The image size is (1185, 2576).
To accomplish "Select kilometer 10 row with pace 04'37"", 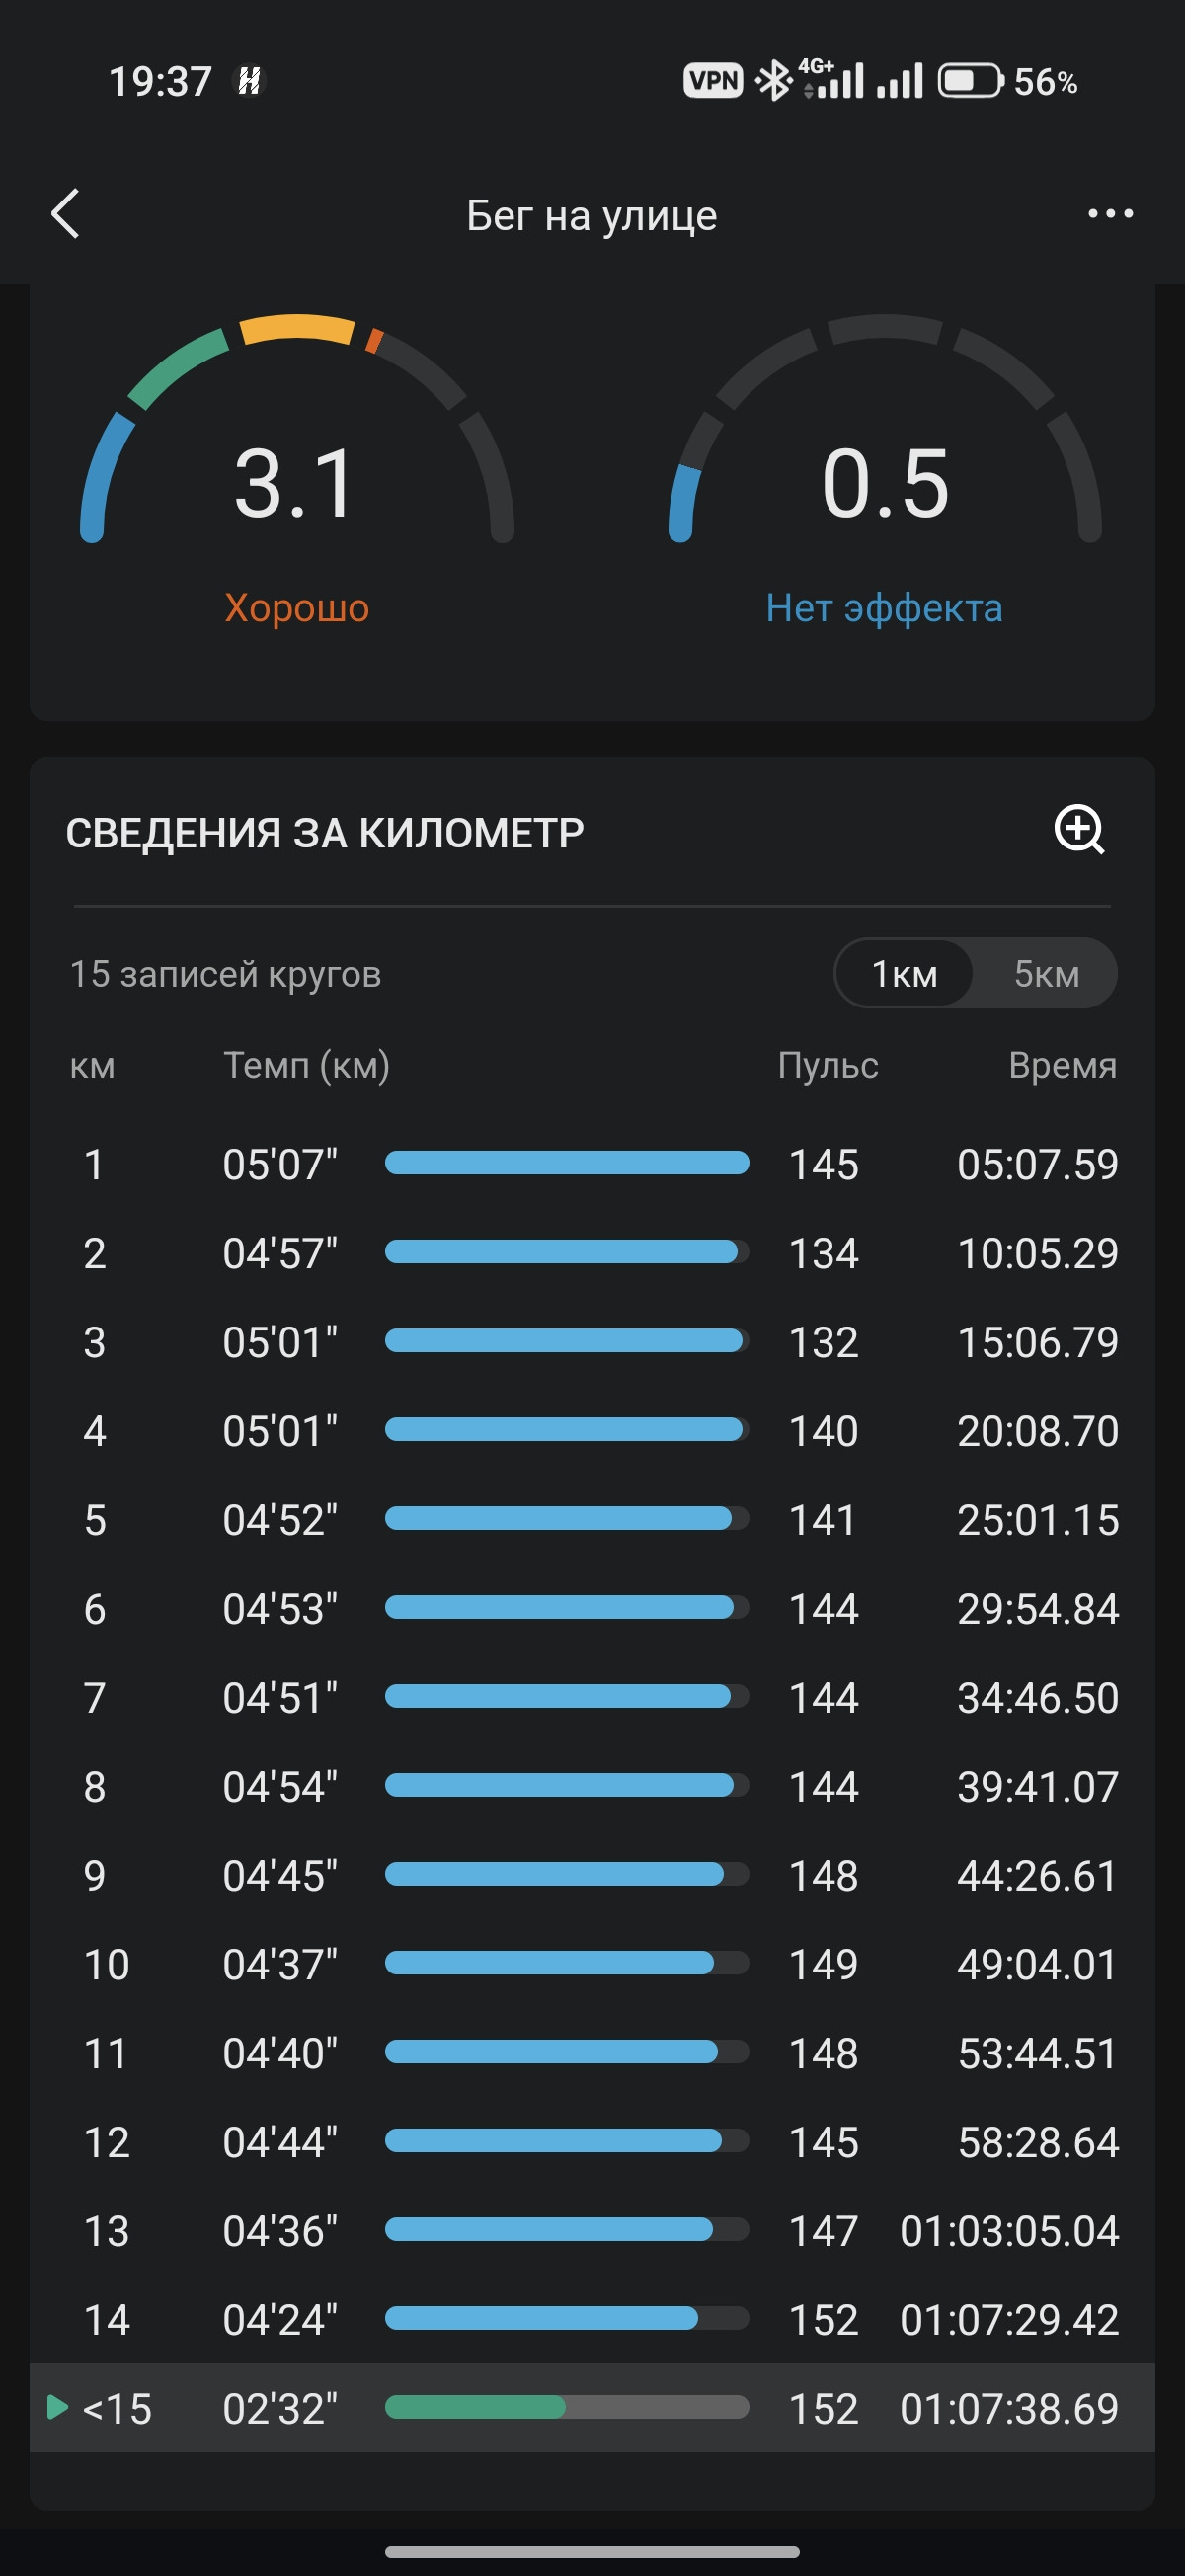I will point(592,1964).
